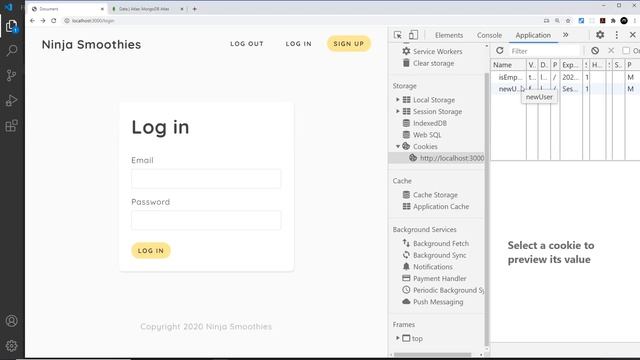Screen dimensions: 640x360
Task: Sort cookies by Name column header
Action: point(508,65)
